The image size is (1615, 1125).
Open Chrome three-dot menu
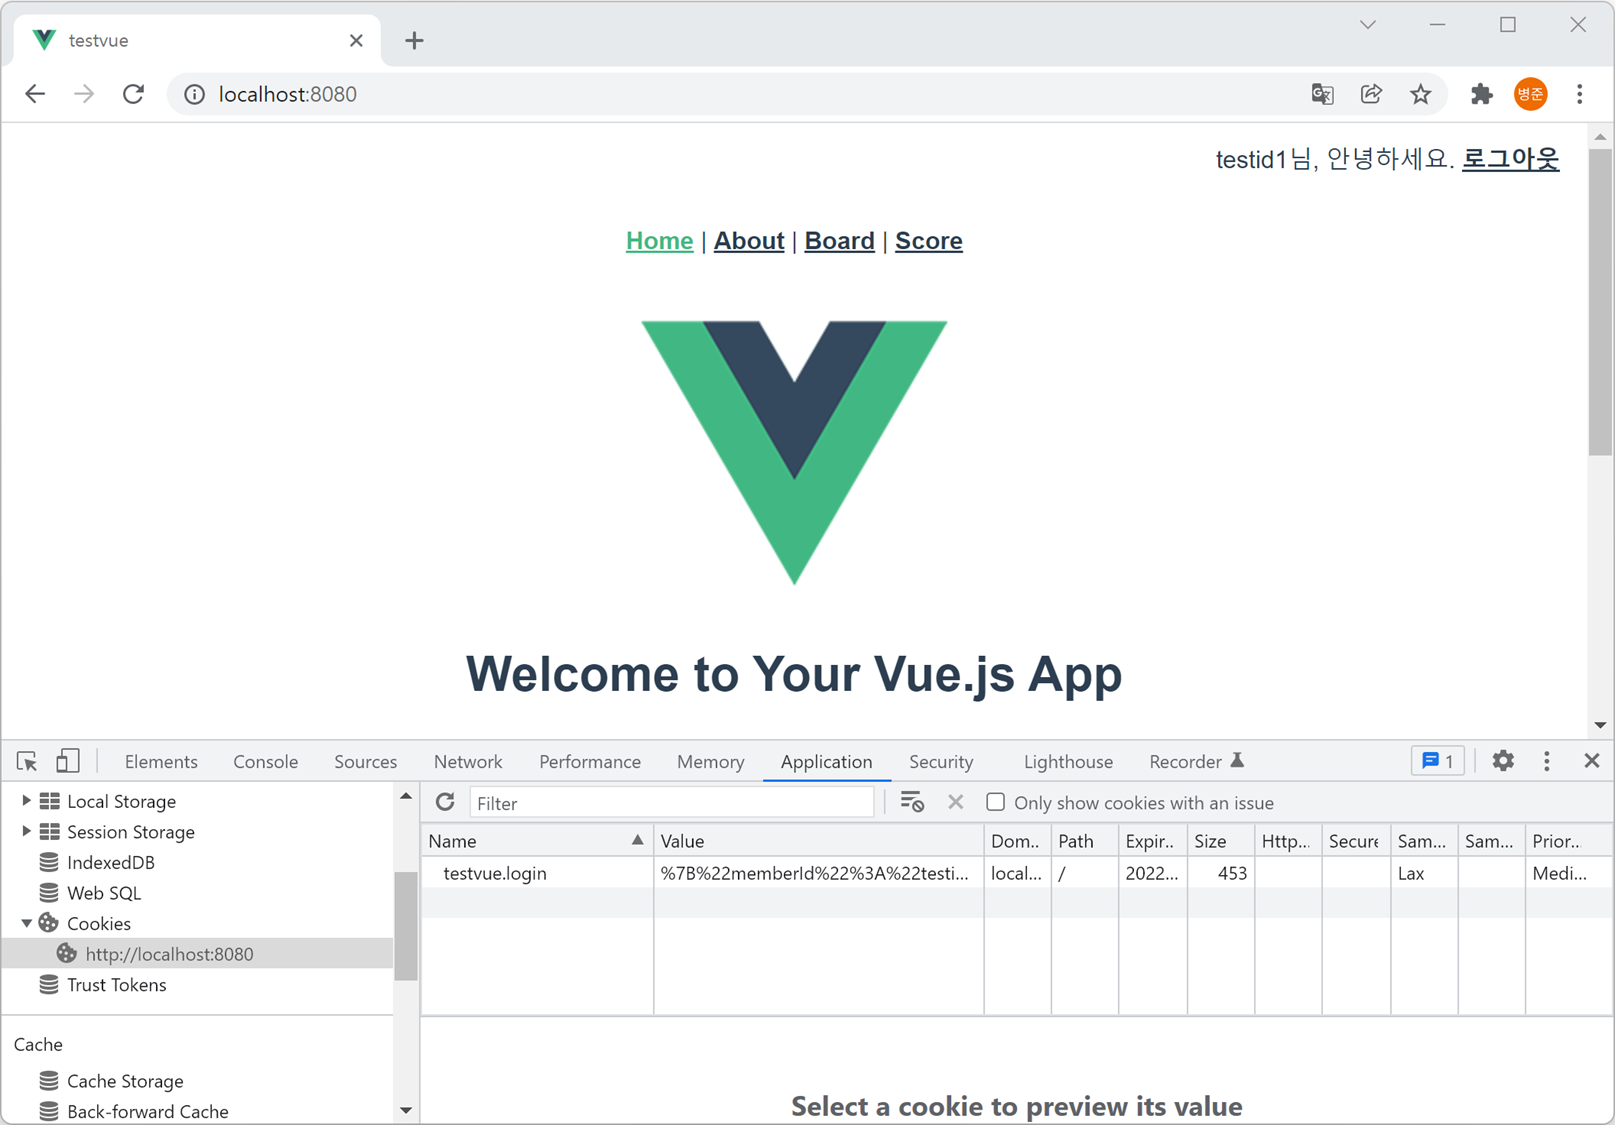tap(1580, 94)
